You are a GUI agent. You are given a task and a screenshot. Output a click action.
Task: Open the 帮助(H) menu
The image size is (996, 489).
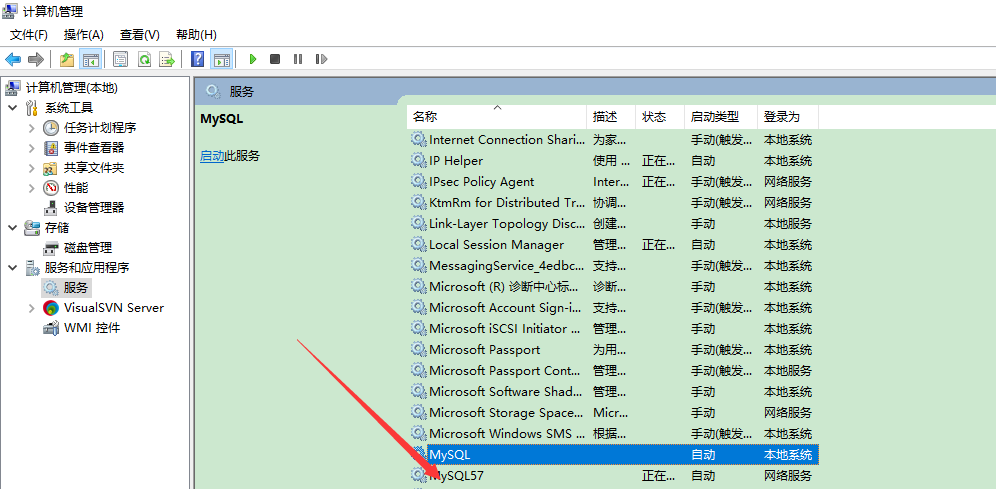point(196,34)
